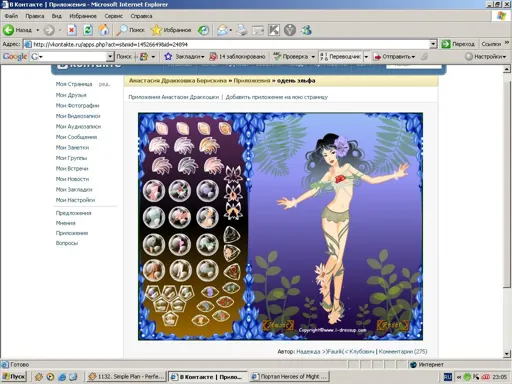The width and height of the screenshot is (512, 384).
Task: Open Мои Заметки link
Action: tap(72, 147)
